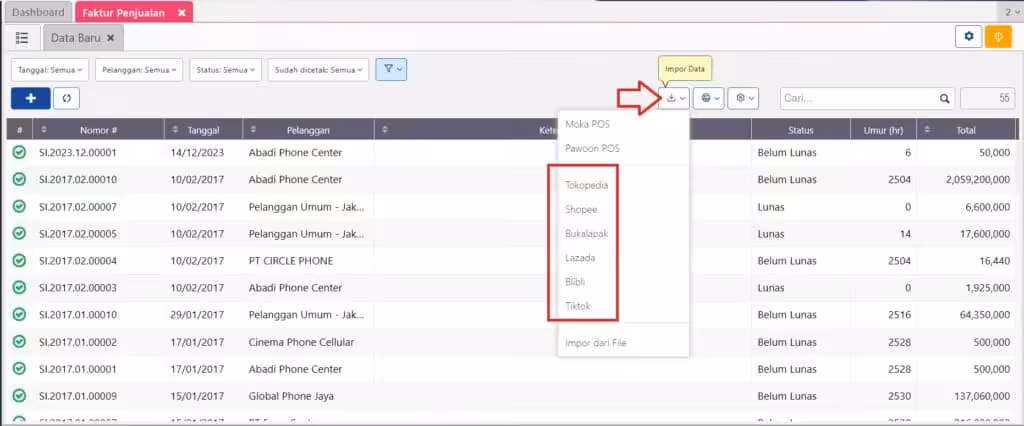Open the settings gear button at top right
The height and width of the screenshot is (426, 1024).
tap(968, 37)
